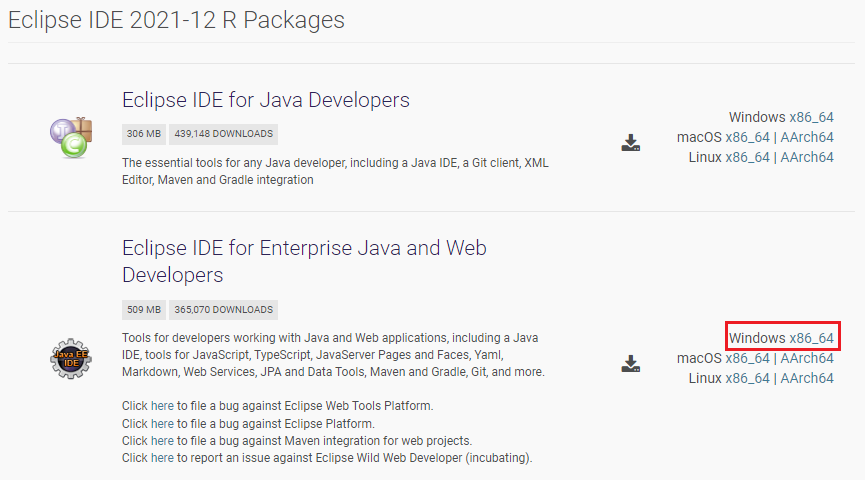865x480 pixels.
Task: Click 'here' to file Web Tools Platform bug
Action: pos(162,406)
